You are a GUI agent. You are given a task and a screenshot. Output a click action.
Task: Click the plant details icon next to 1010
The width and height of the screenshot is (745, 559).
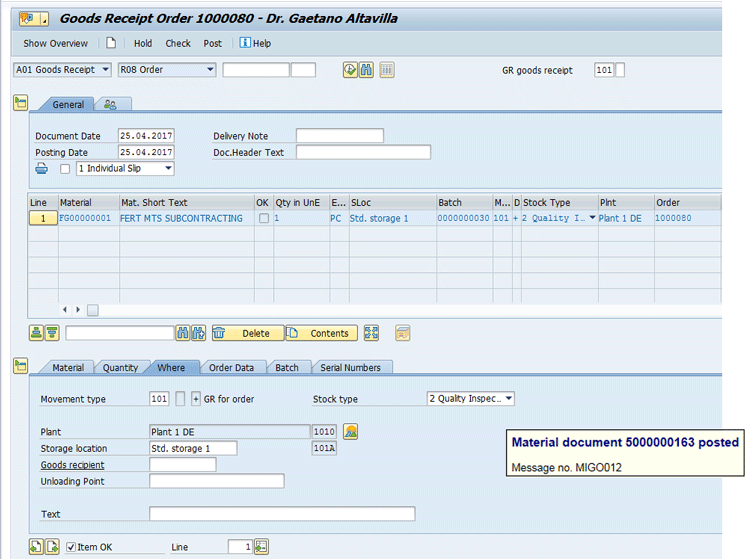click(x=350, y=431)
